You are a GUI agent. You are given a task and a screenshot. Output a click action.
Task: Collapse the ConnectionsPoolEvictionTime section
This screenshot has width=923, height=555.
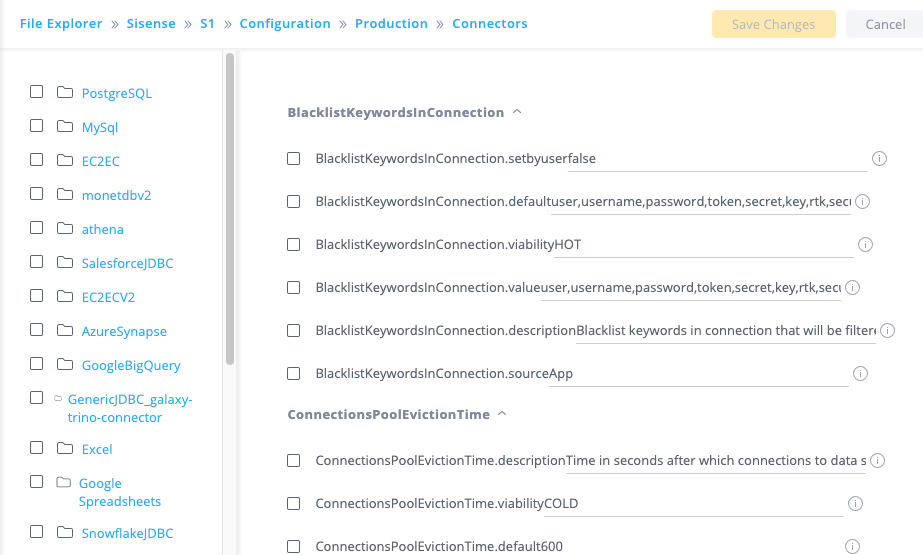coord(502,413)
